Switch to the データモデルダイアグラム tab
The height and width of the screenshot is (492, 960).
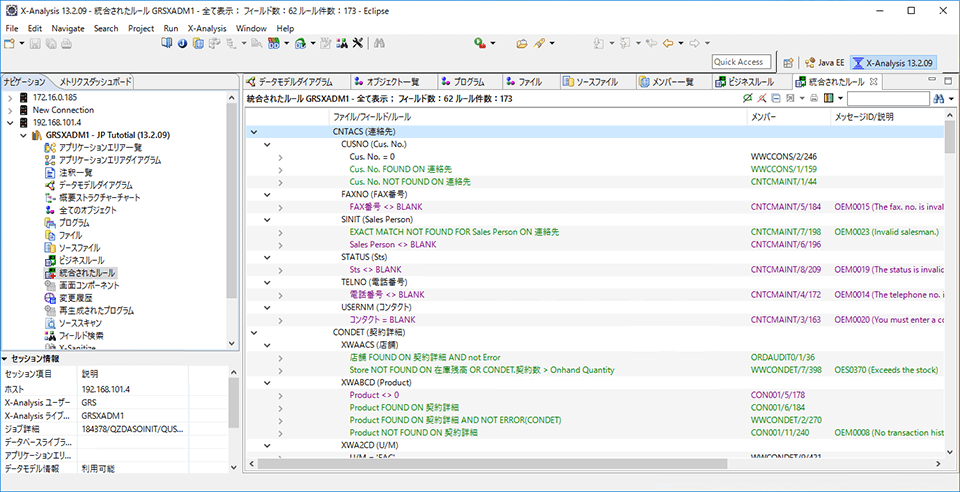click(294, 81)
